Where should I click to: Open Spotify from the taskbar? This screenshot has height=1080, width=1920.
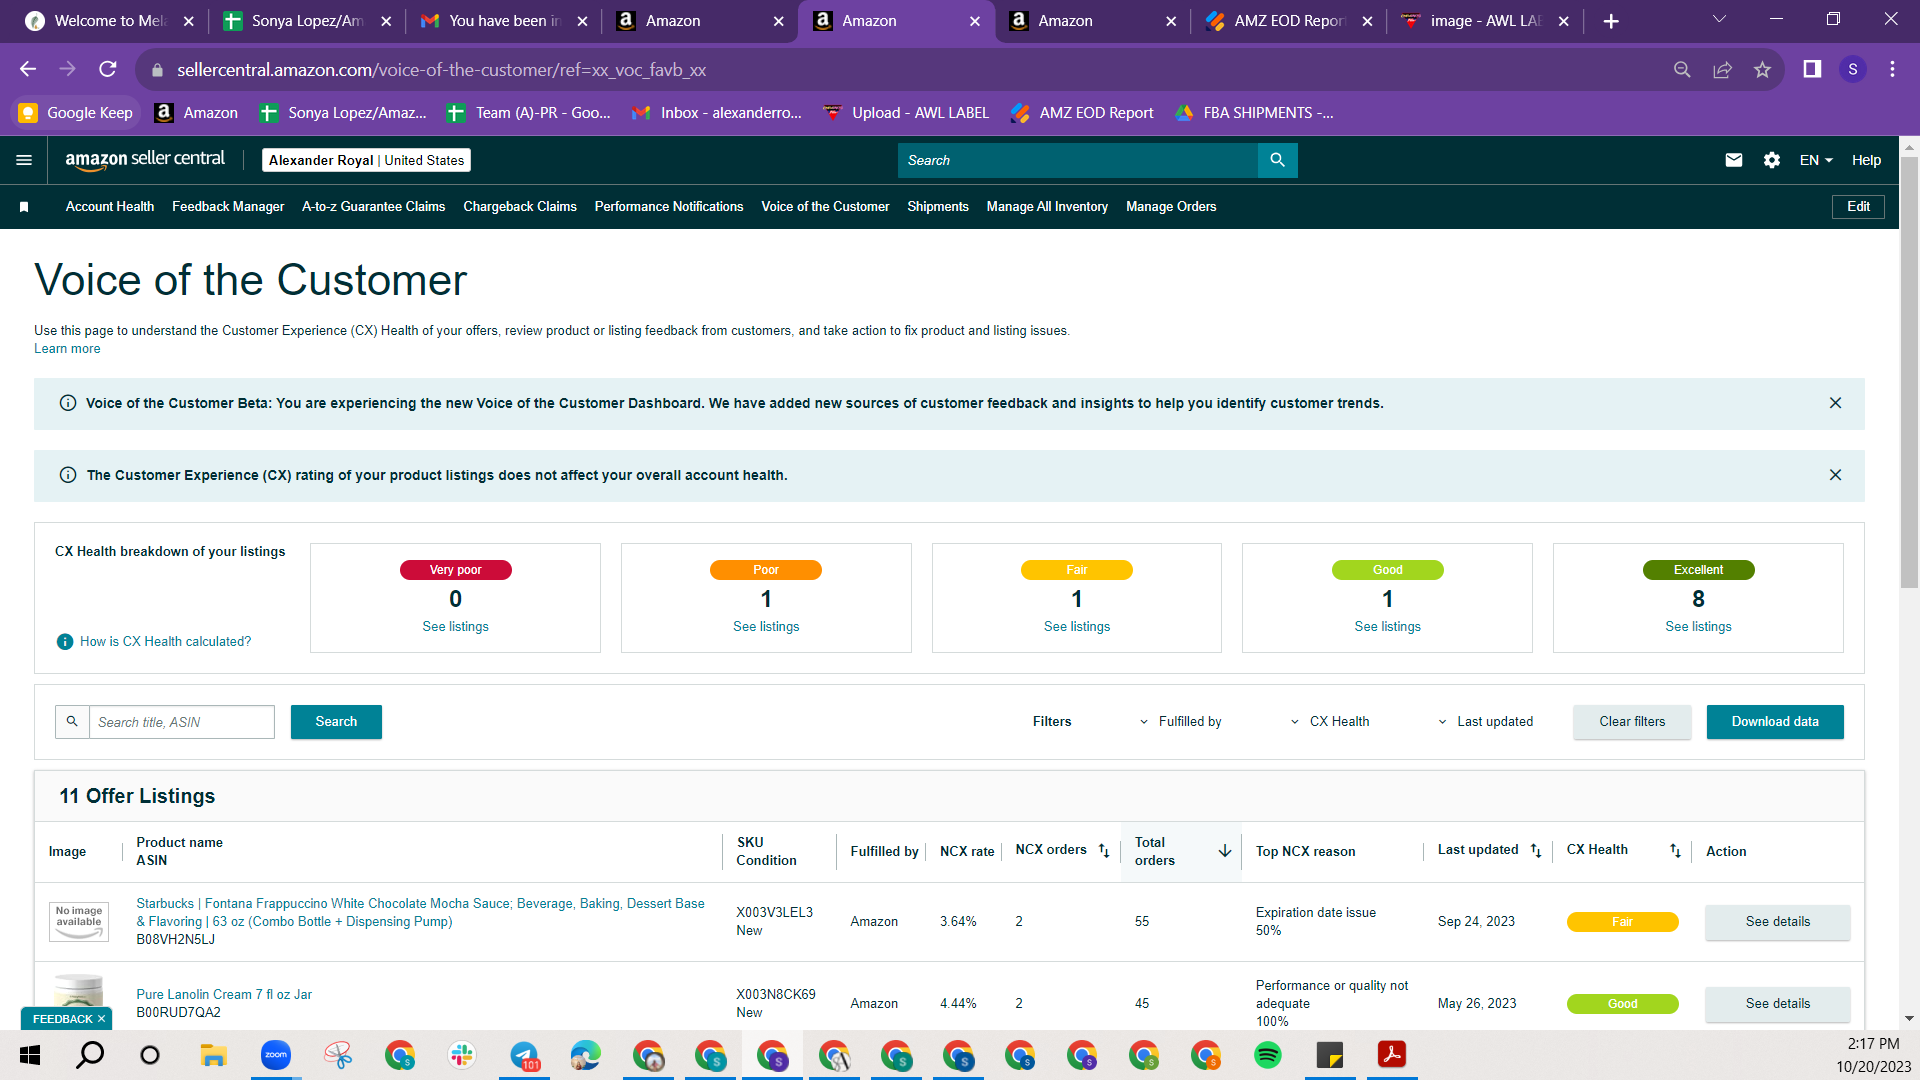(1268, 1055)
